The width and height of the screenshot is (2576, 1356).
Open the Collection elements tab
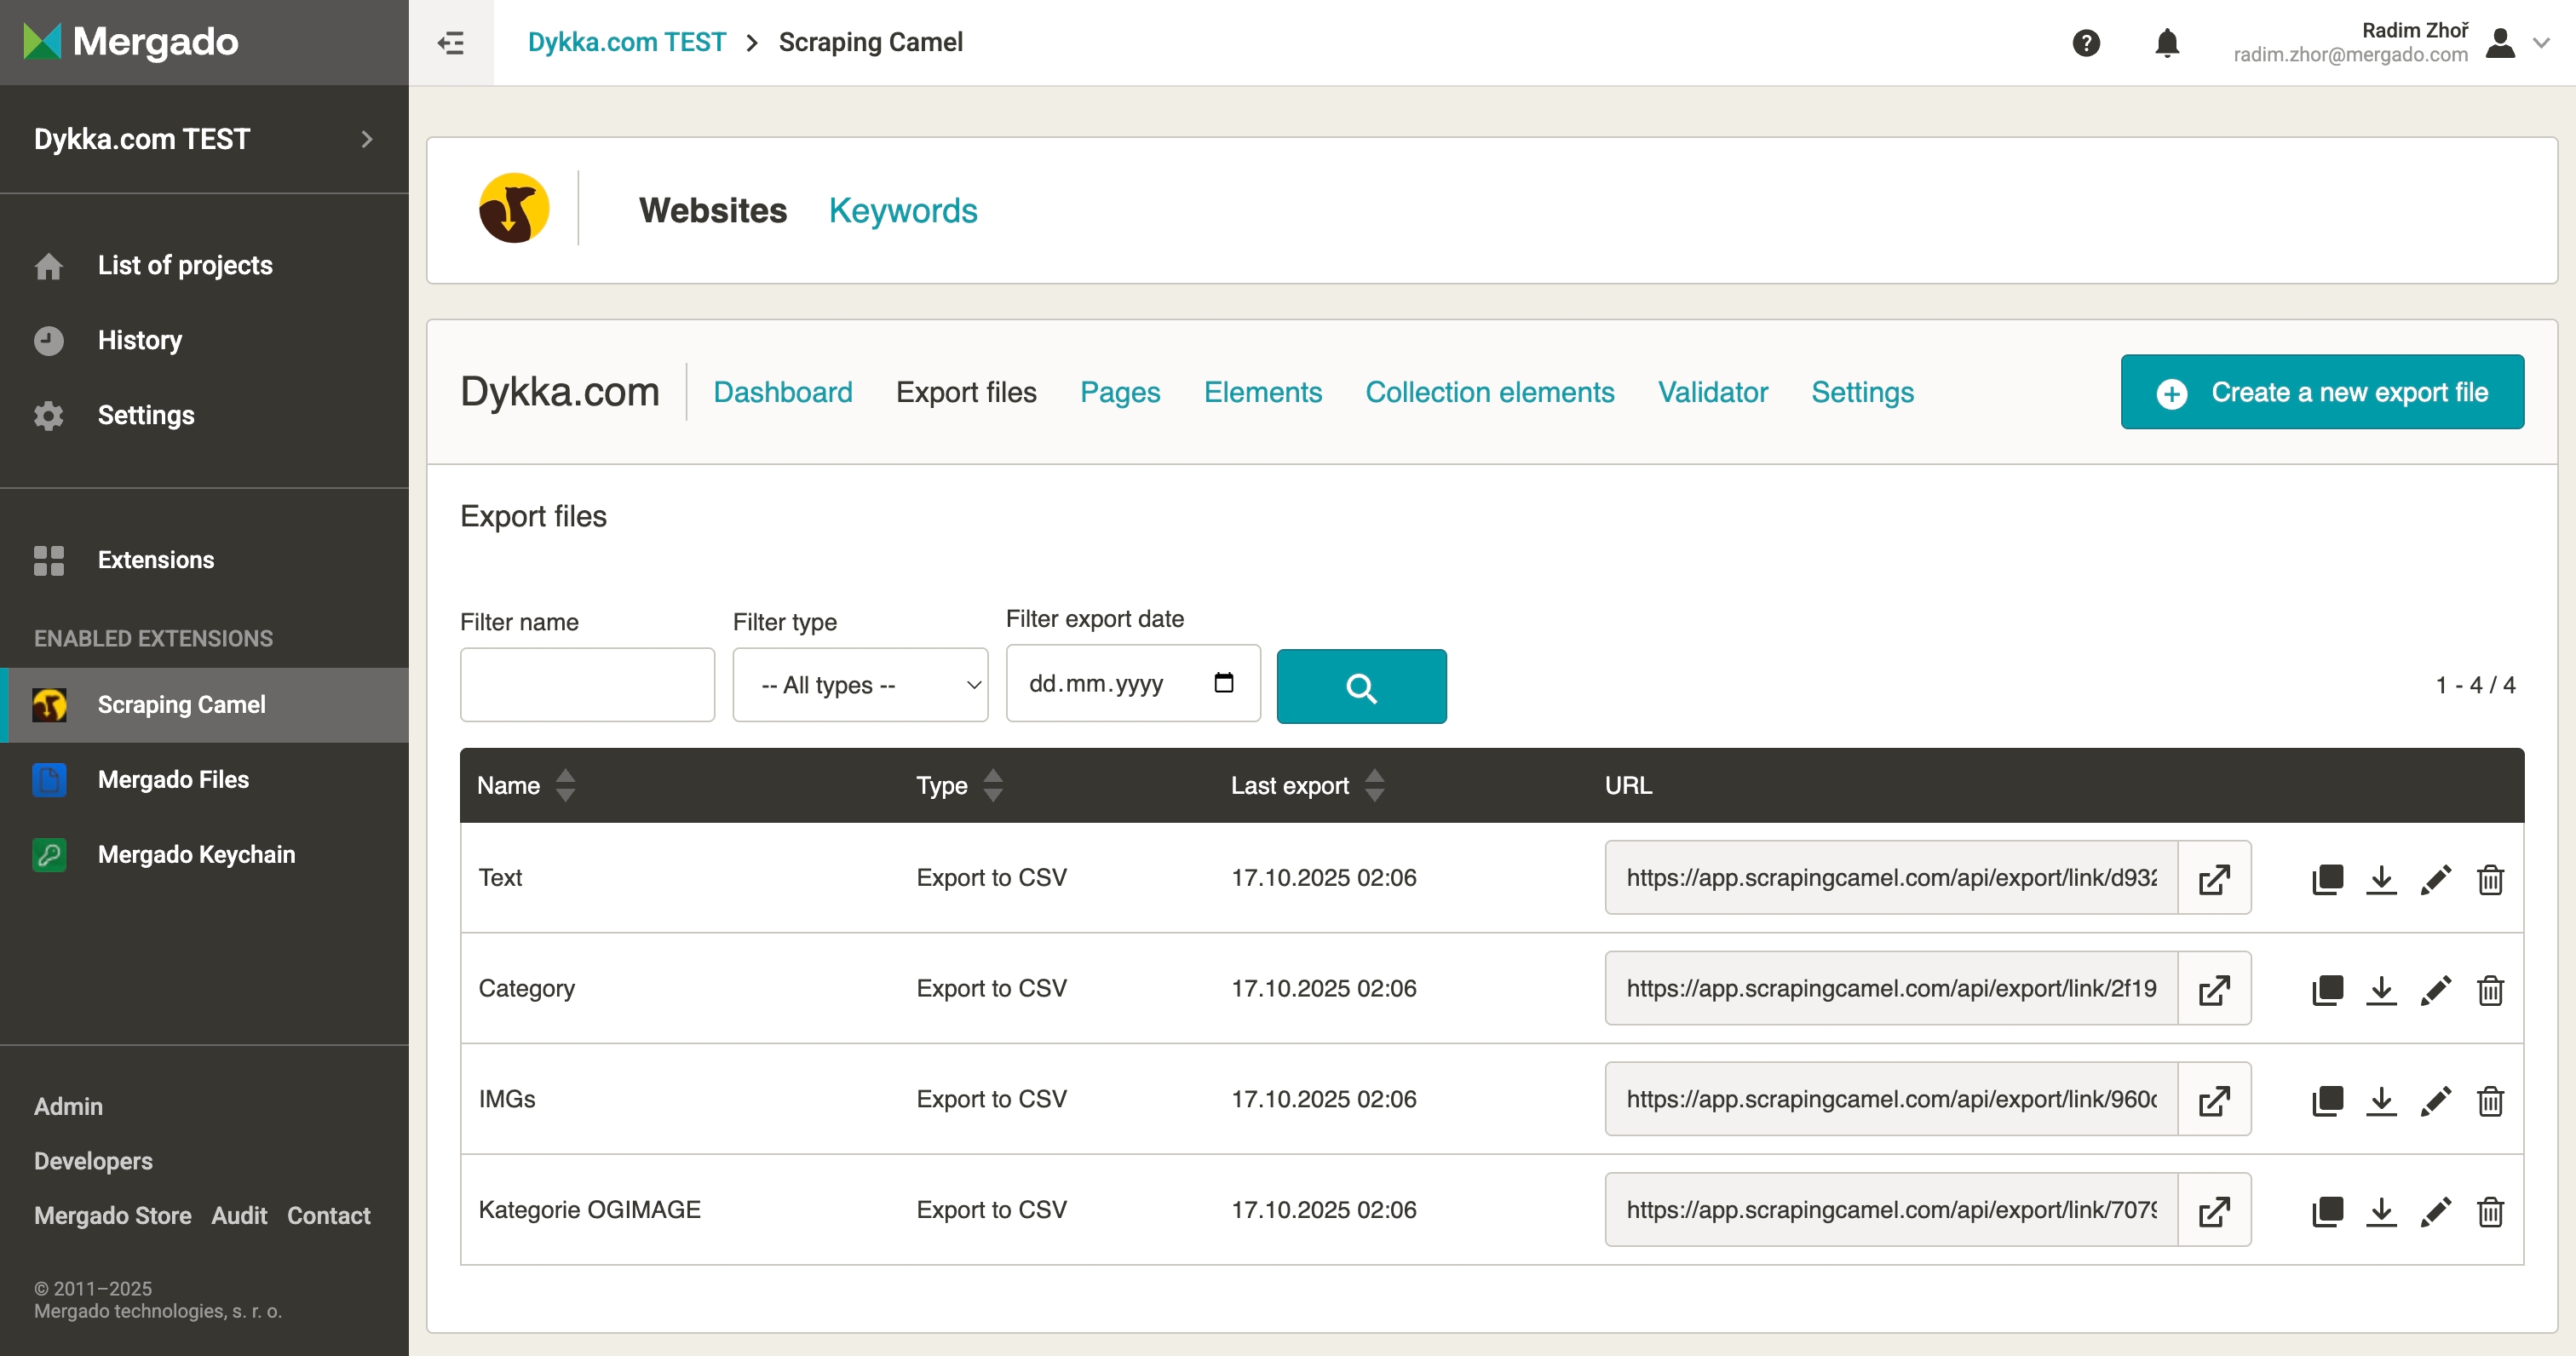coord(1489,392)
